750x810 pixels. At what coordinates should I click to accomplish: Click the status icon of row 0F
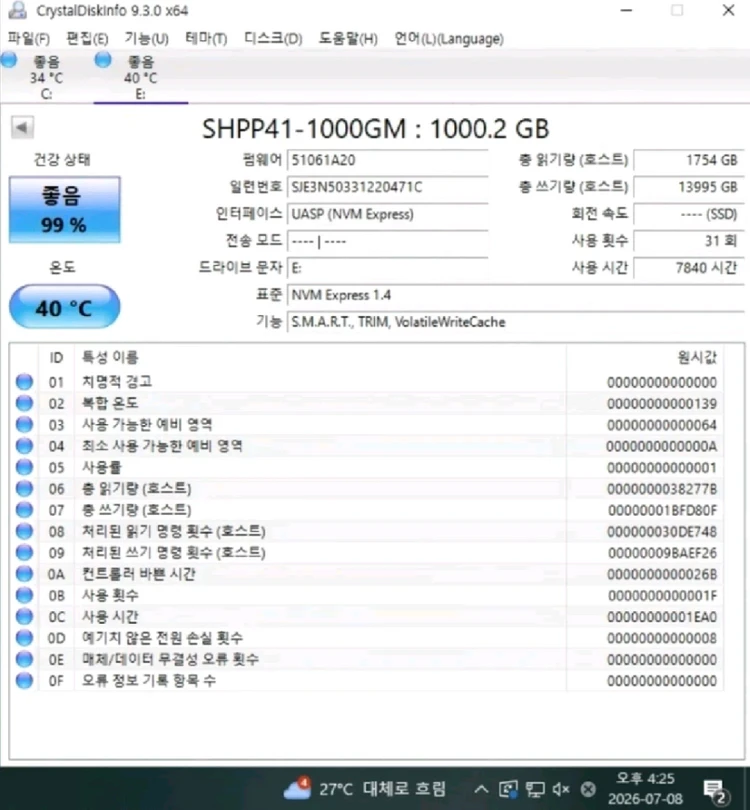tap(24, 680)
